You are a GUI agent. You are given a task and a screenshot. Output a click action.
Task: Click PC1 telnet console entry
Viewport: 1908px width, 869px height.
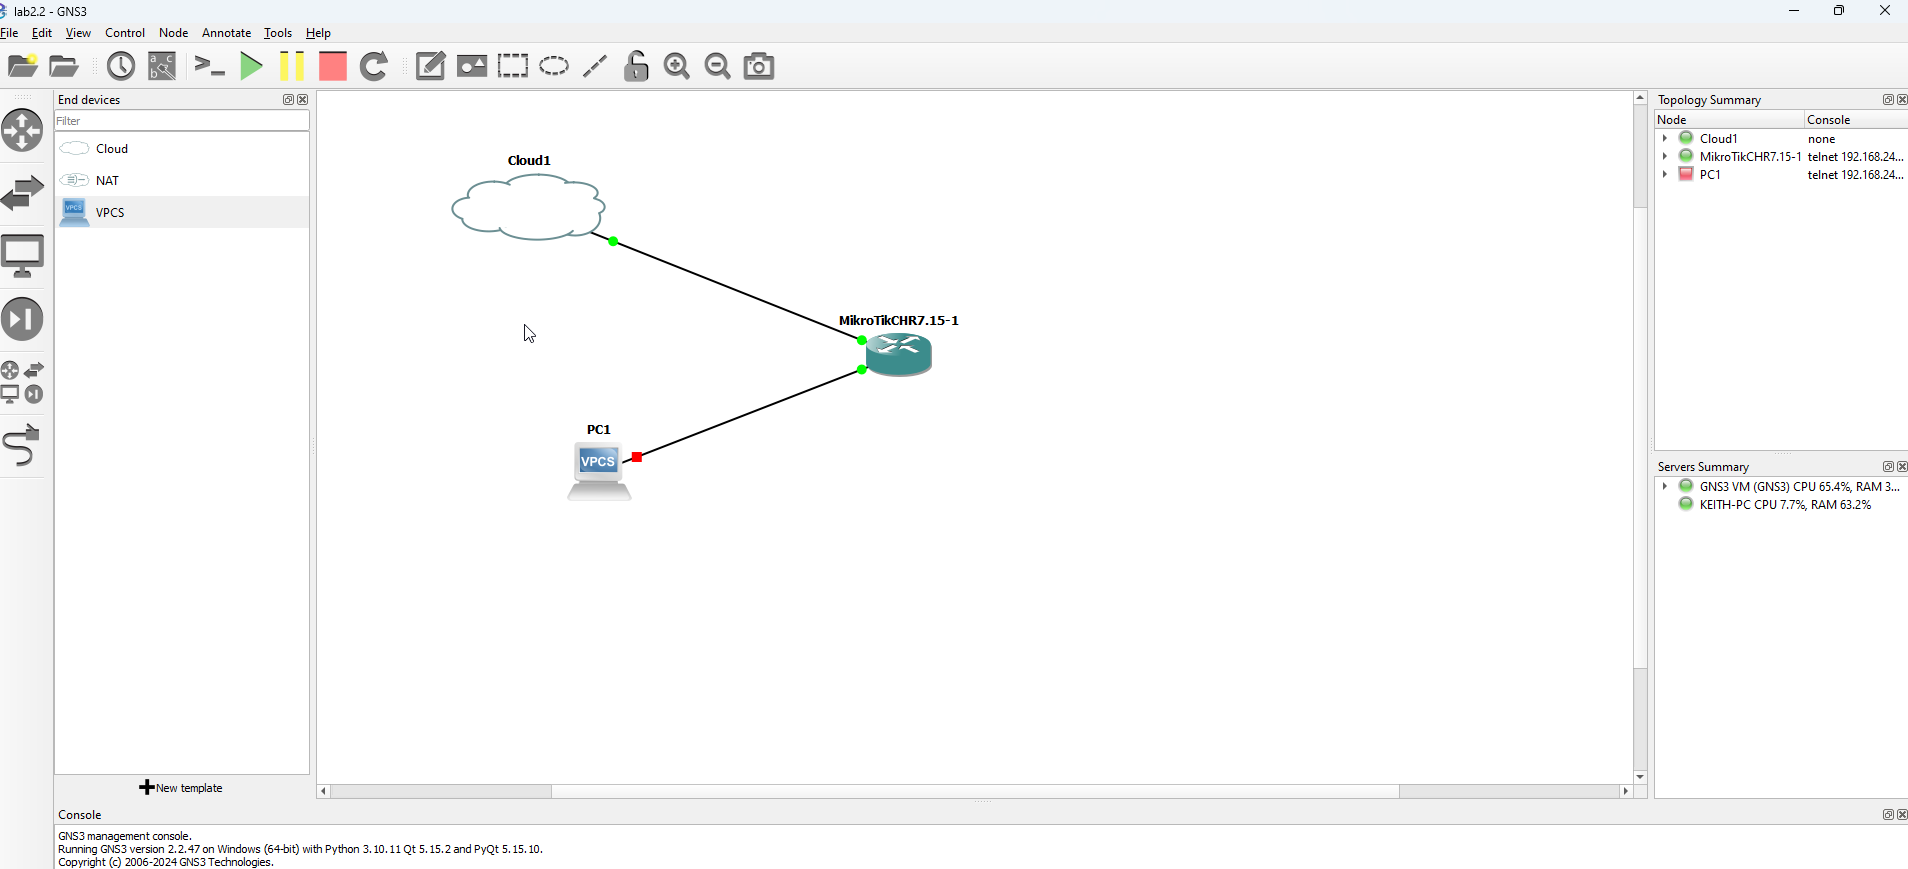pos(1856,174)
